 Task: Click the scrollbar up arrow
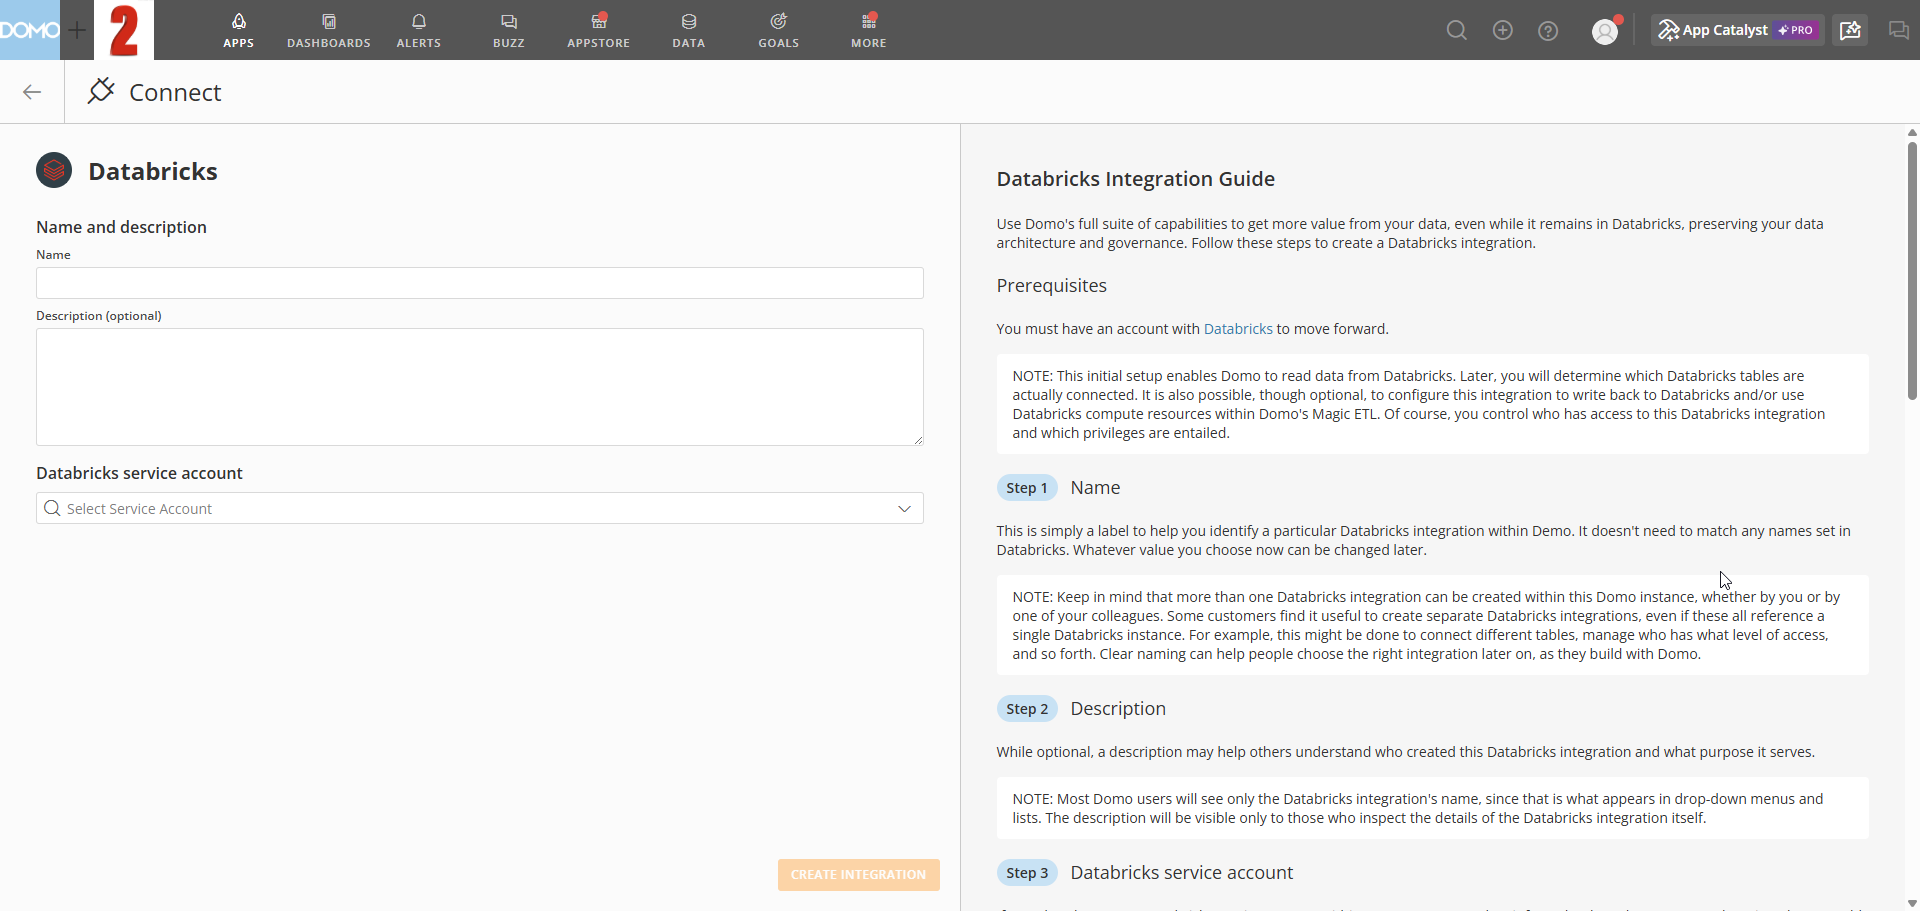tap(1912, 132)
